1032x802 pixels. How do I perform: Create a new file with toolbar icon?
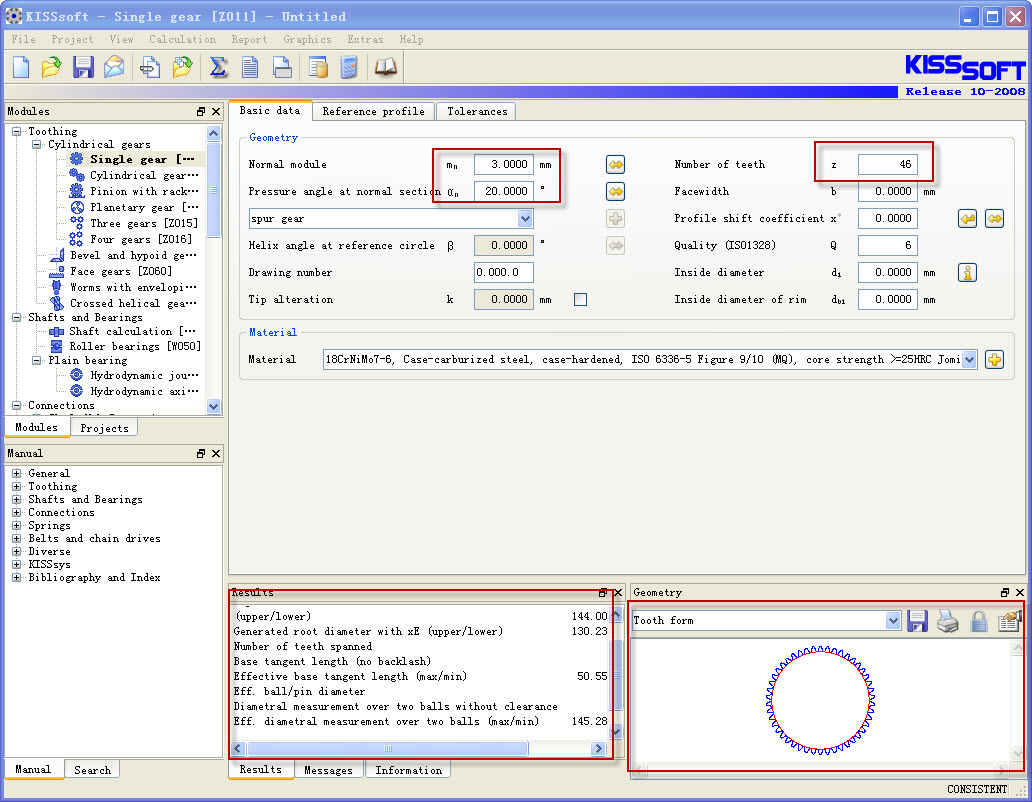[21, 67]
